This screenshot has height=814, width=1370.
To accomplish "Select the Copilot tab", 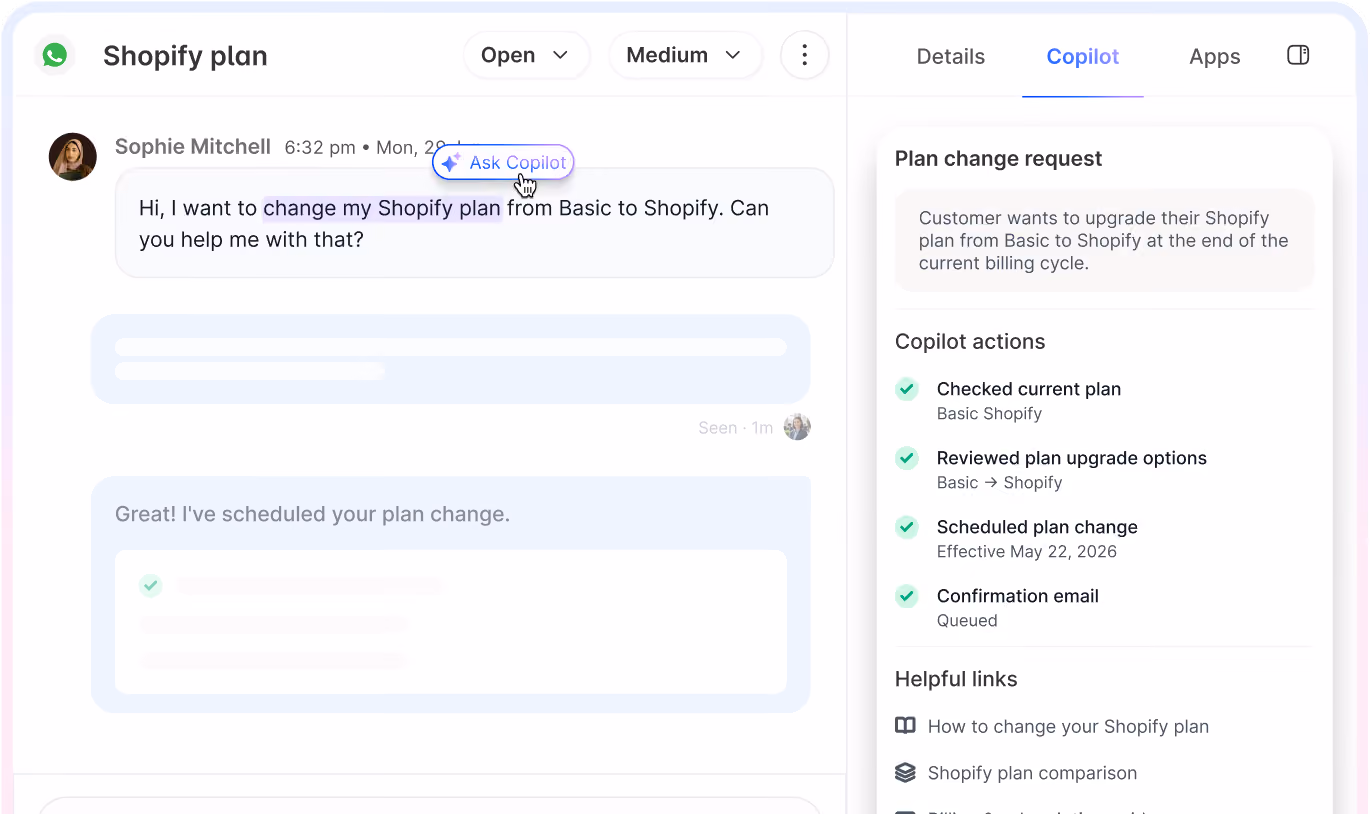I will coord(1083,57).
